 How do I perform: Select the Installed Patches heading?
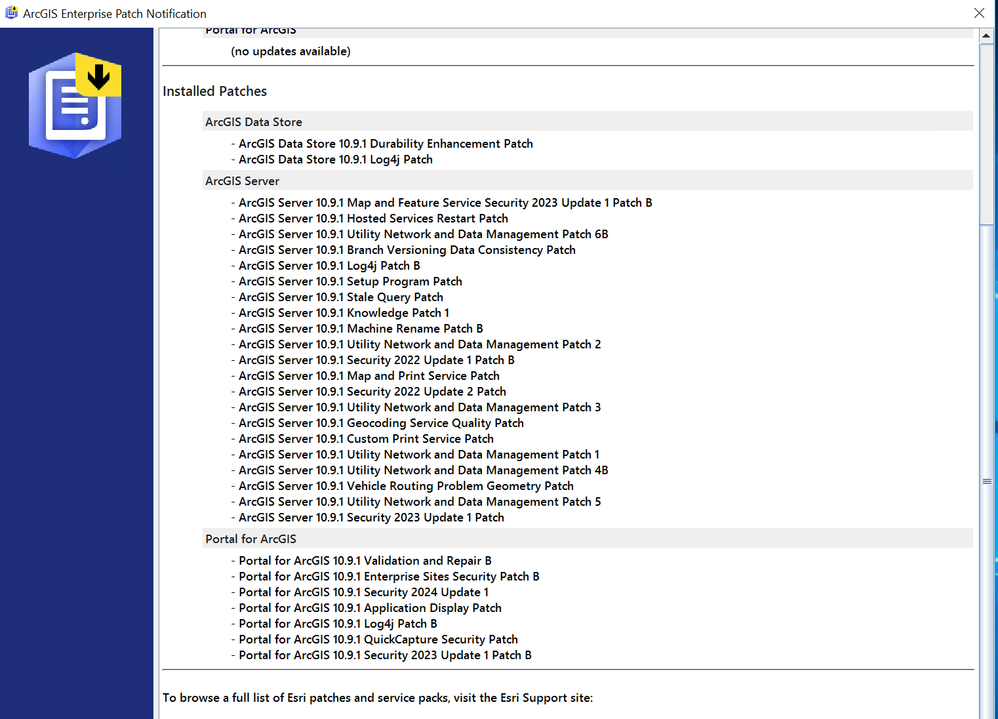tap(214, 92)
